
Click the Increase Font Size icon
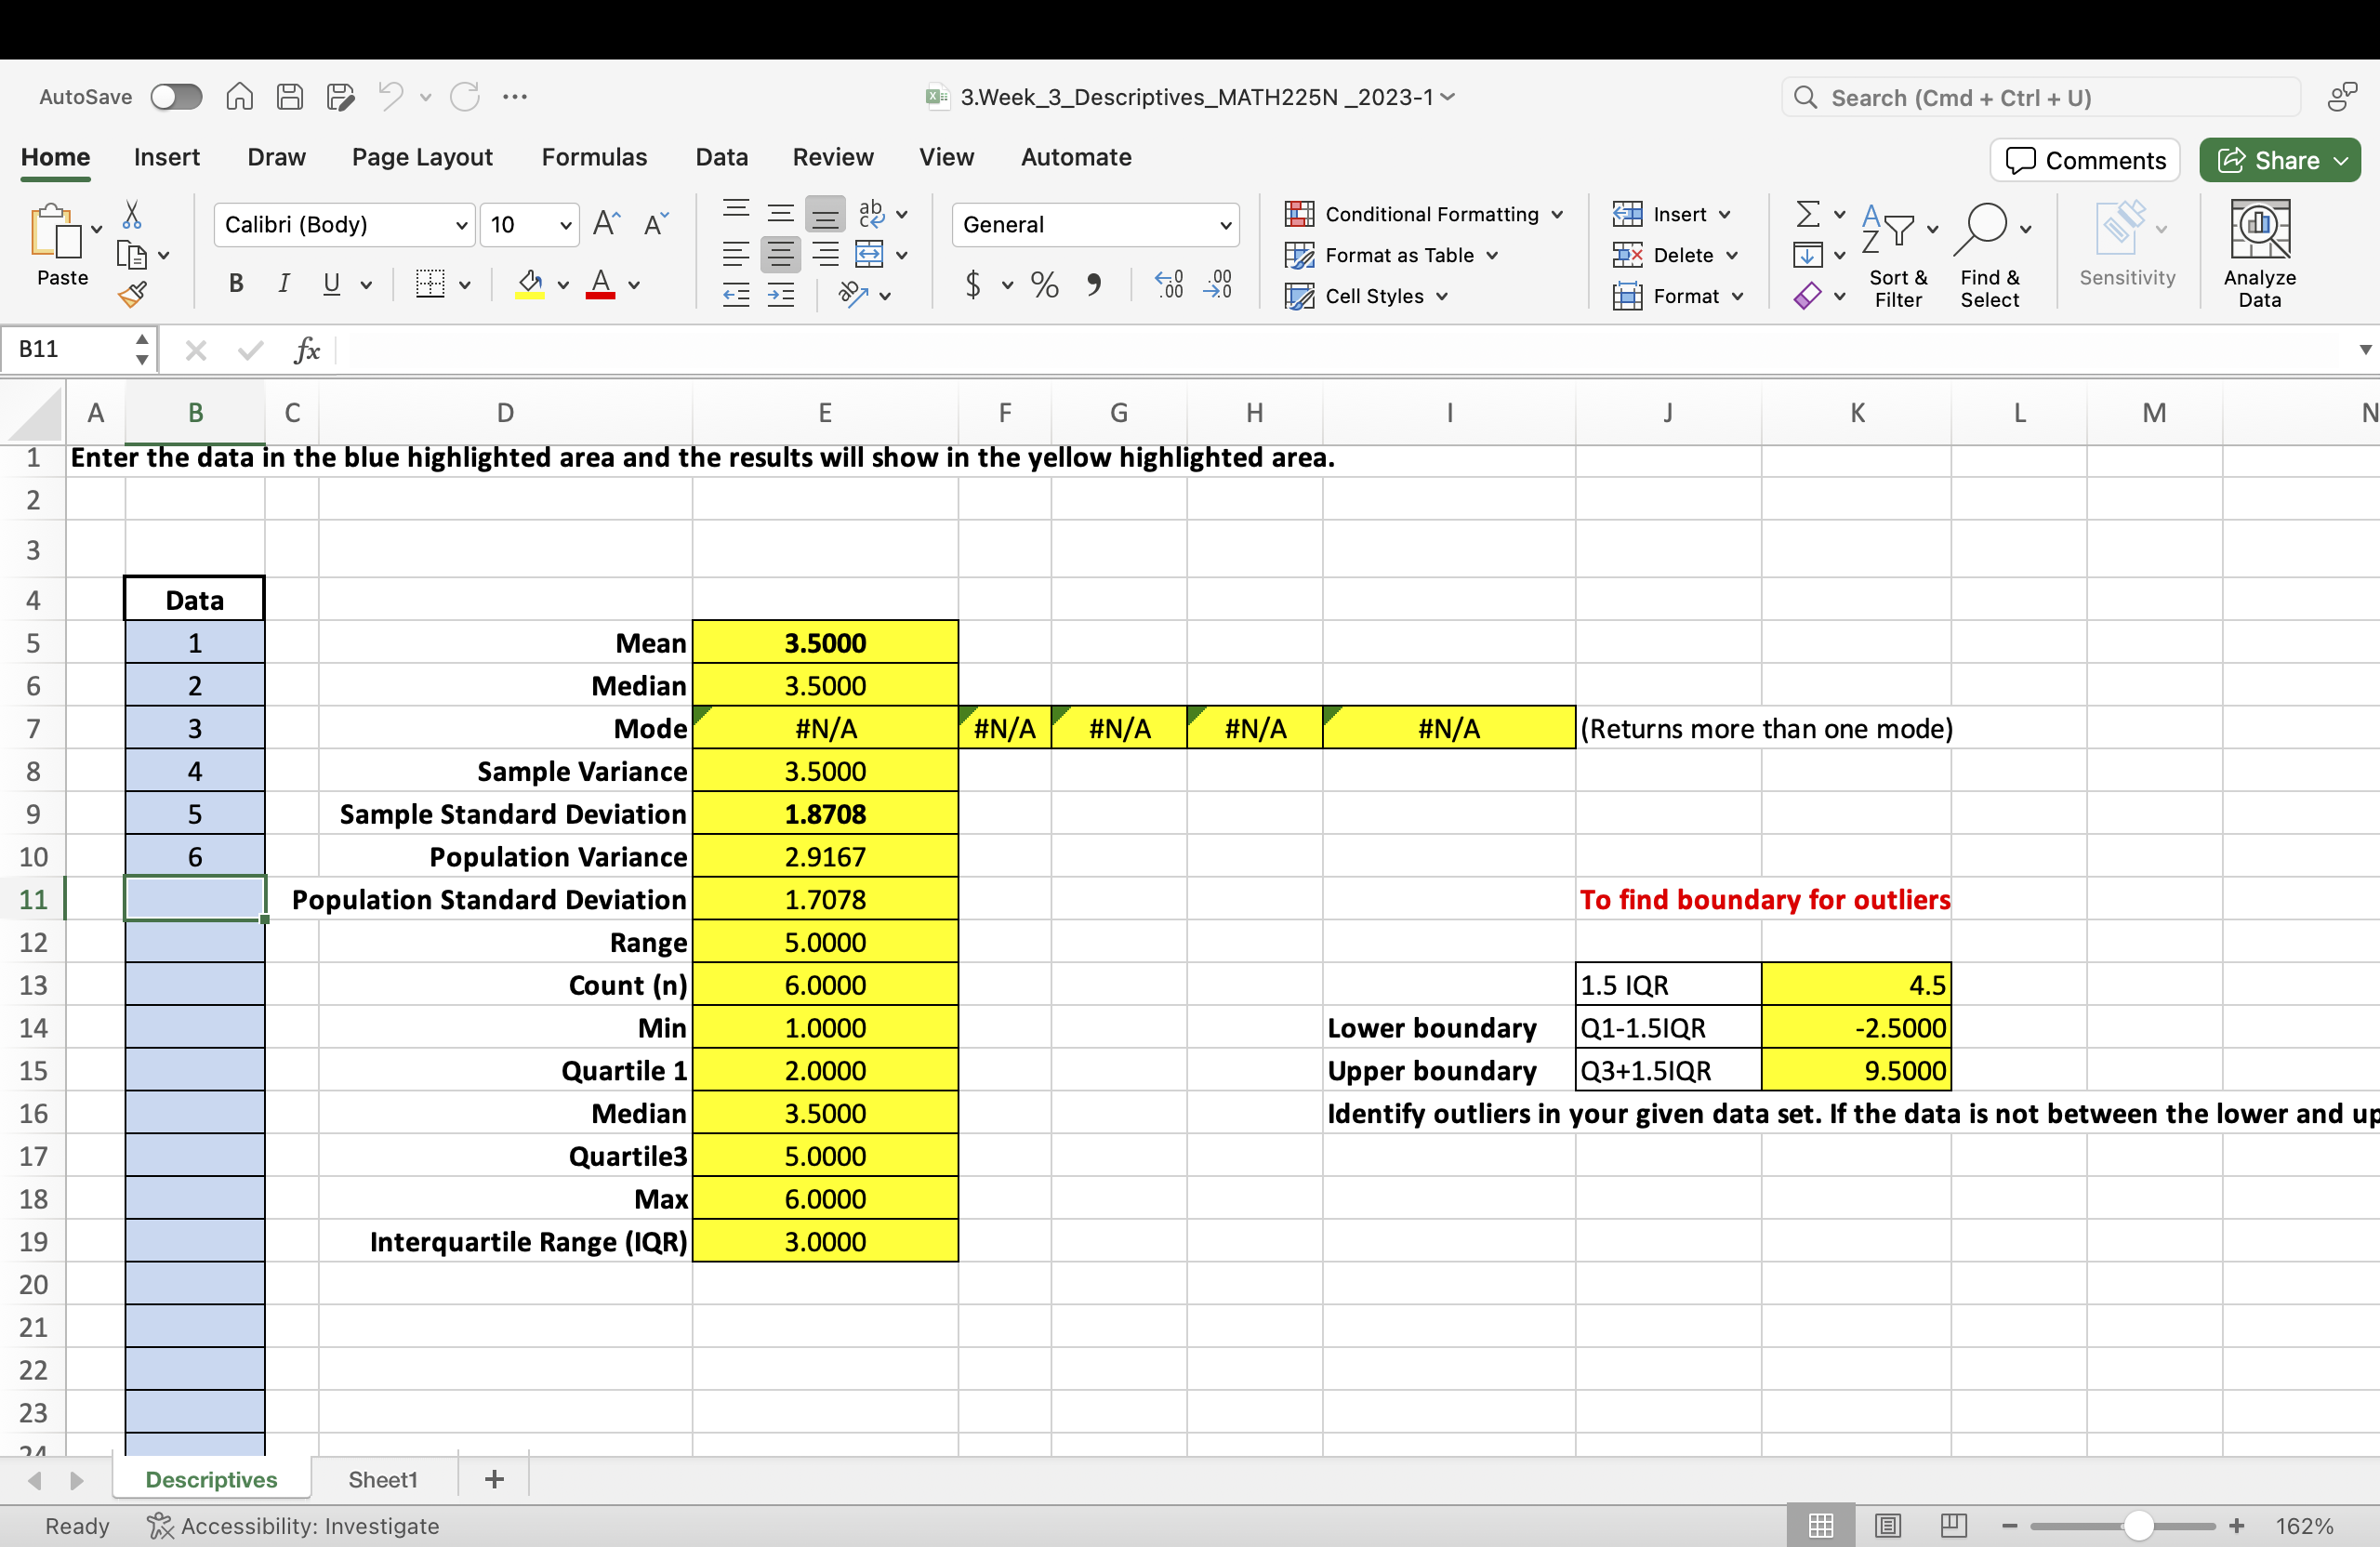606,224
